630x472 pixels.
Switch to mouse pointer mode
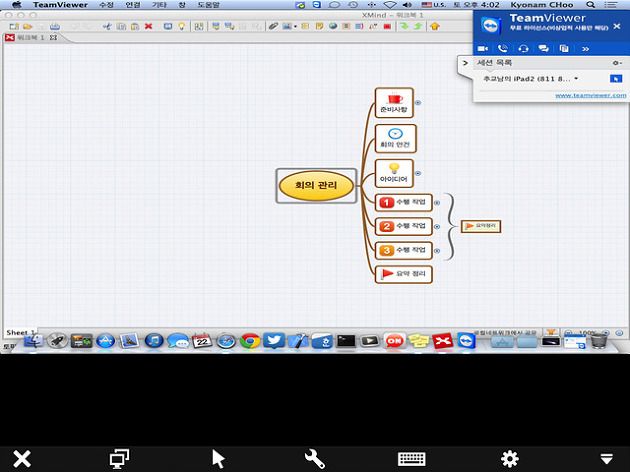(218, 459)
